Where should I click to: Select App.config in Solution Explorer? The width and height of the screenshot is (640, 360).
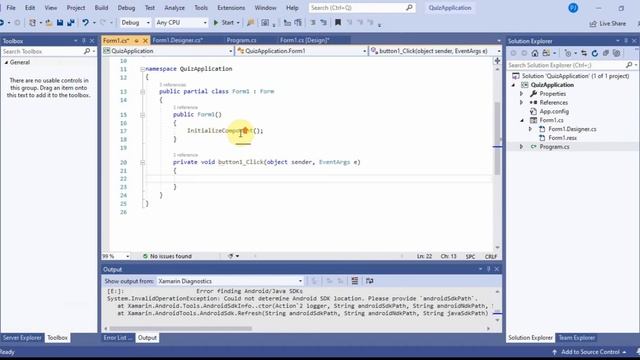pyautogui.click(x=554, y=111)
